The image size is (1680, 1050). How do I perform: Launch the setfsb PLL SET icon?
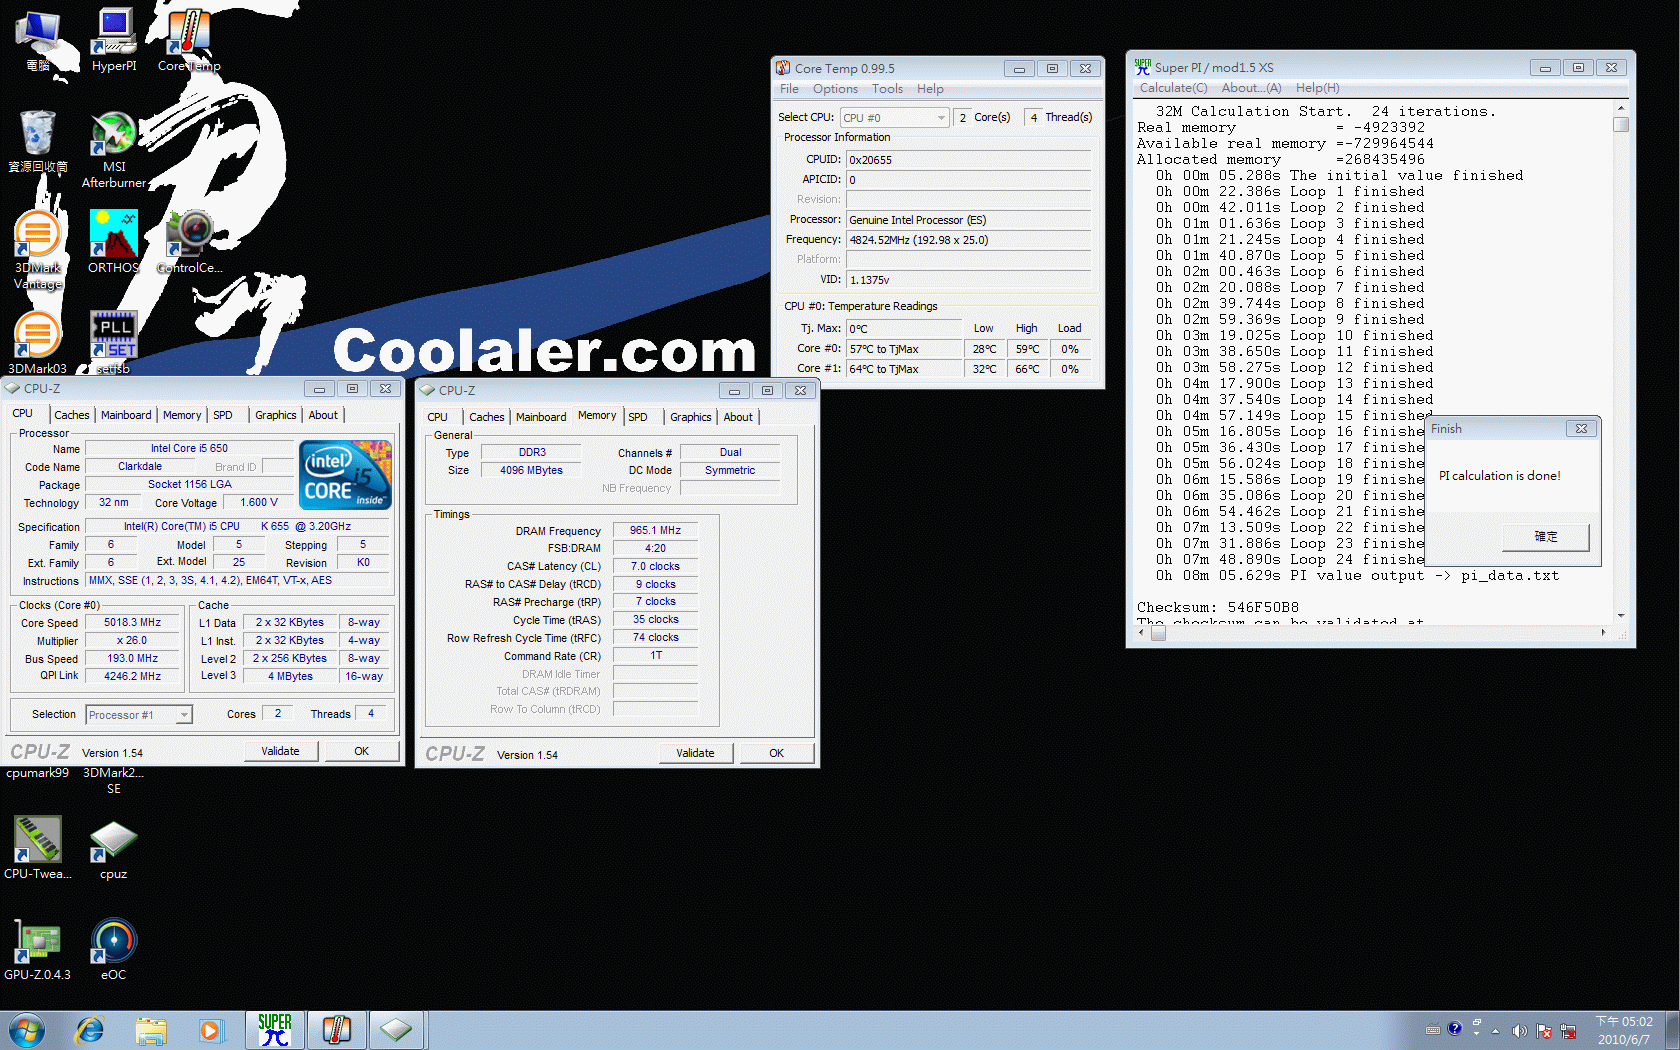[114, 342]
